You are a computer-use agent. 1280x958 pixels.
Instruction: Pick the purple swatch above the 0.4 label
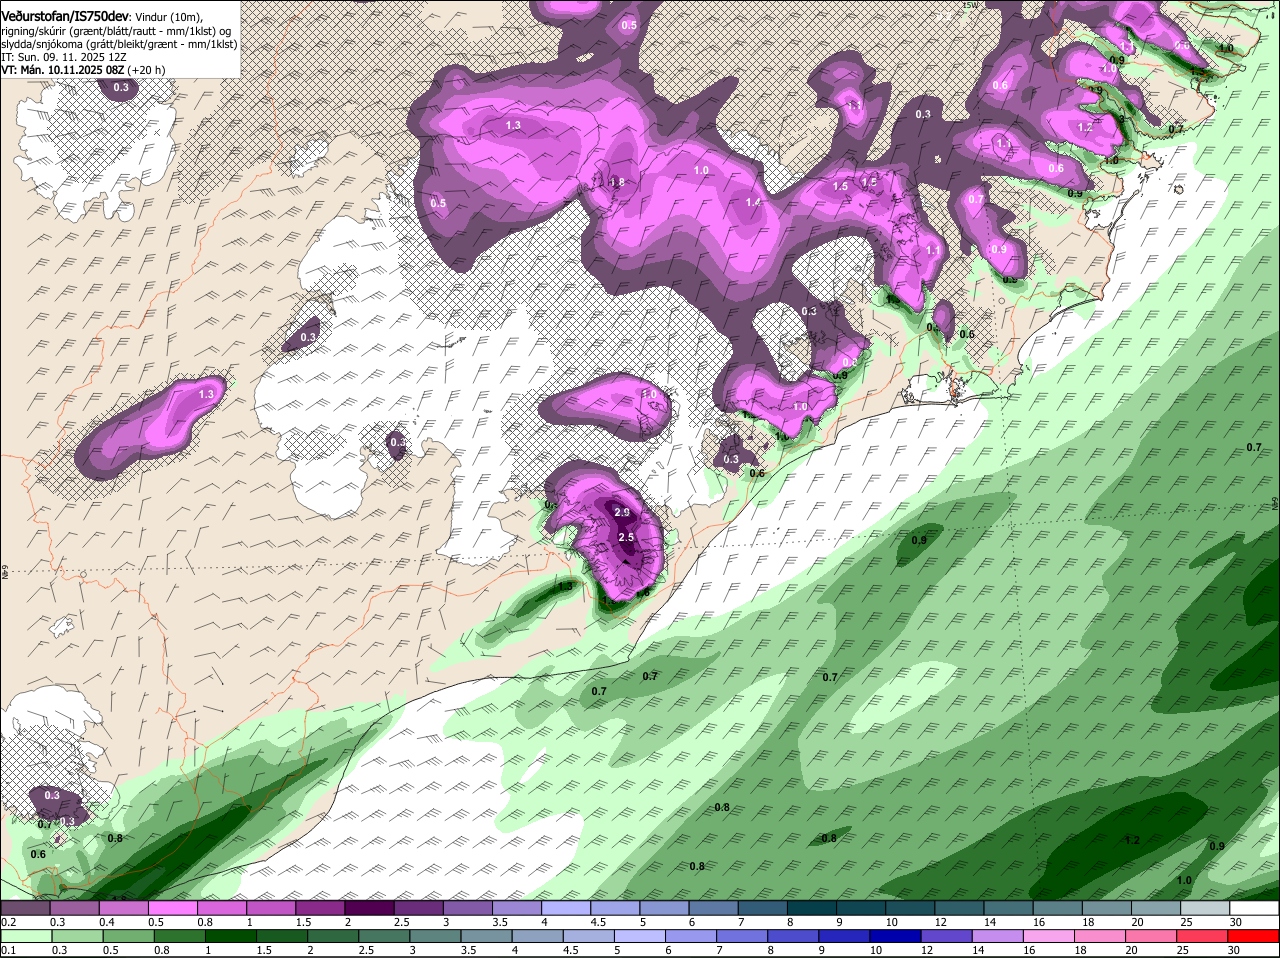click(123, 908)
